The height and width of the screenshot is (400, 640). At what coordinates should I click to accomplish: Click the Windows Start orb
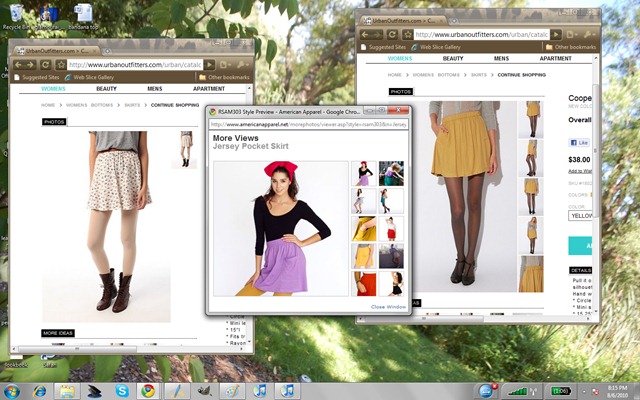click(12, 391)
